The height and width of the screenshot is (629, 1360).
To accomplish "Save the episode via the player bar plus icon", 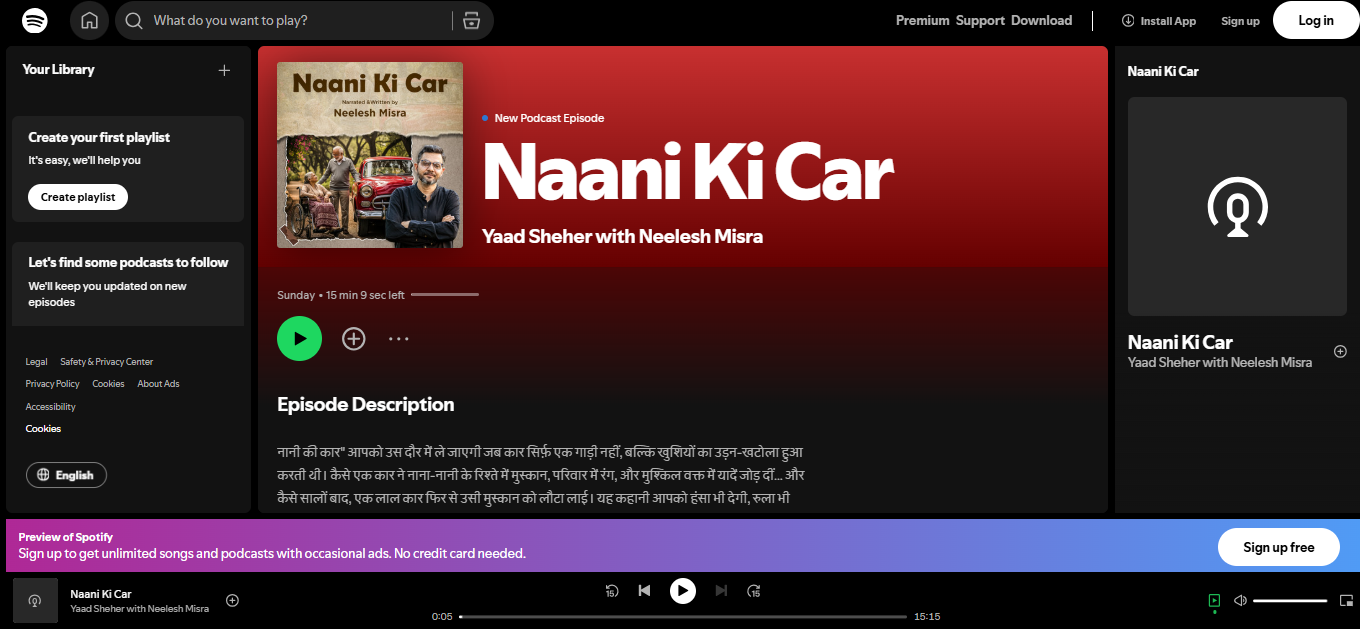I will (232, 601).
